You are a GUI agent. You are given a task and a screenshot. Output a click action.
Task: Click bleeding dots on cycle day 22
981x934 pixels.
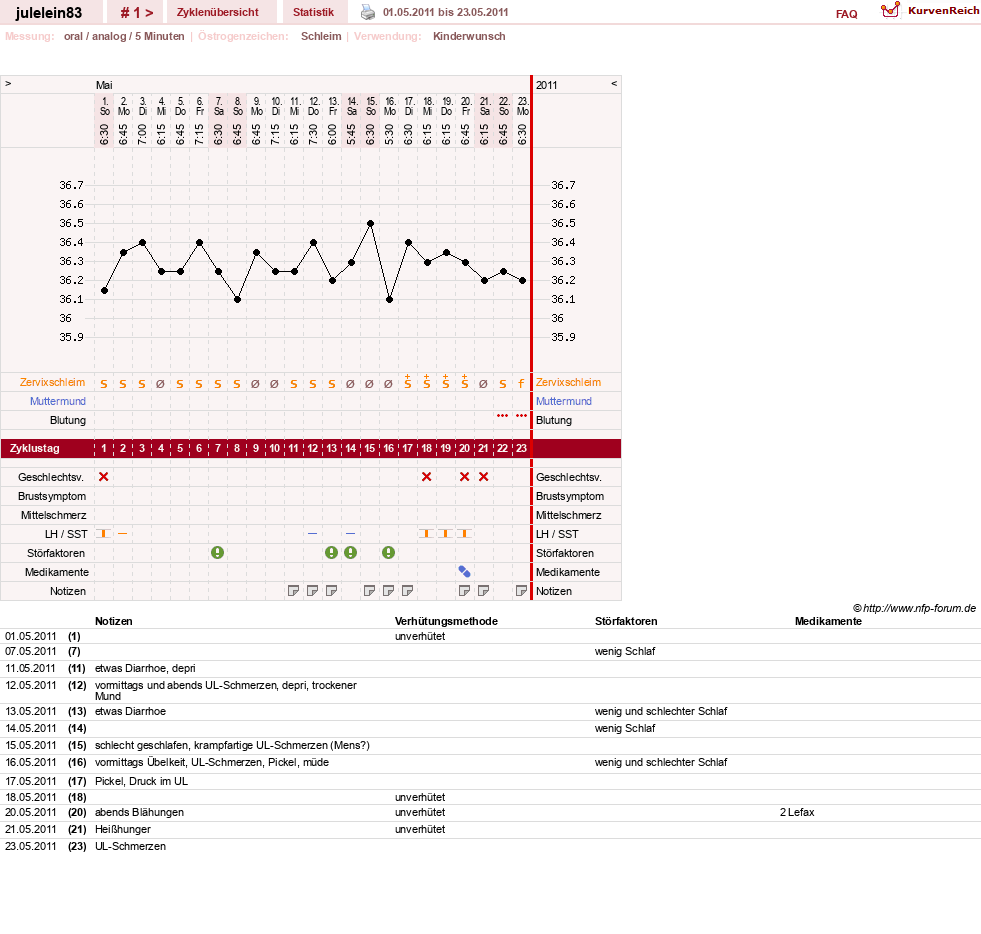[502, 415]
